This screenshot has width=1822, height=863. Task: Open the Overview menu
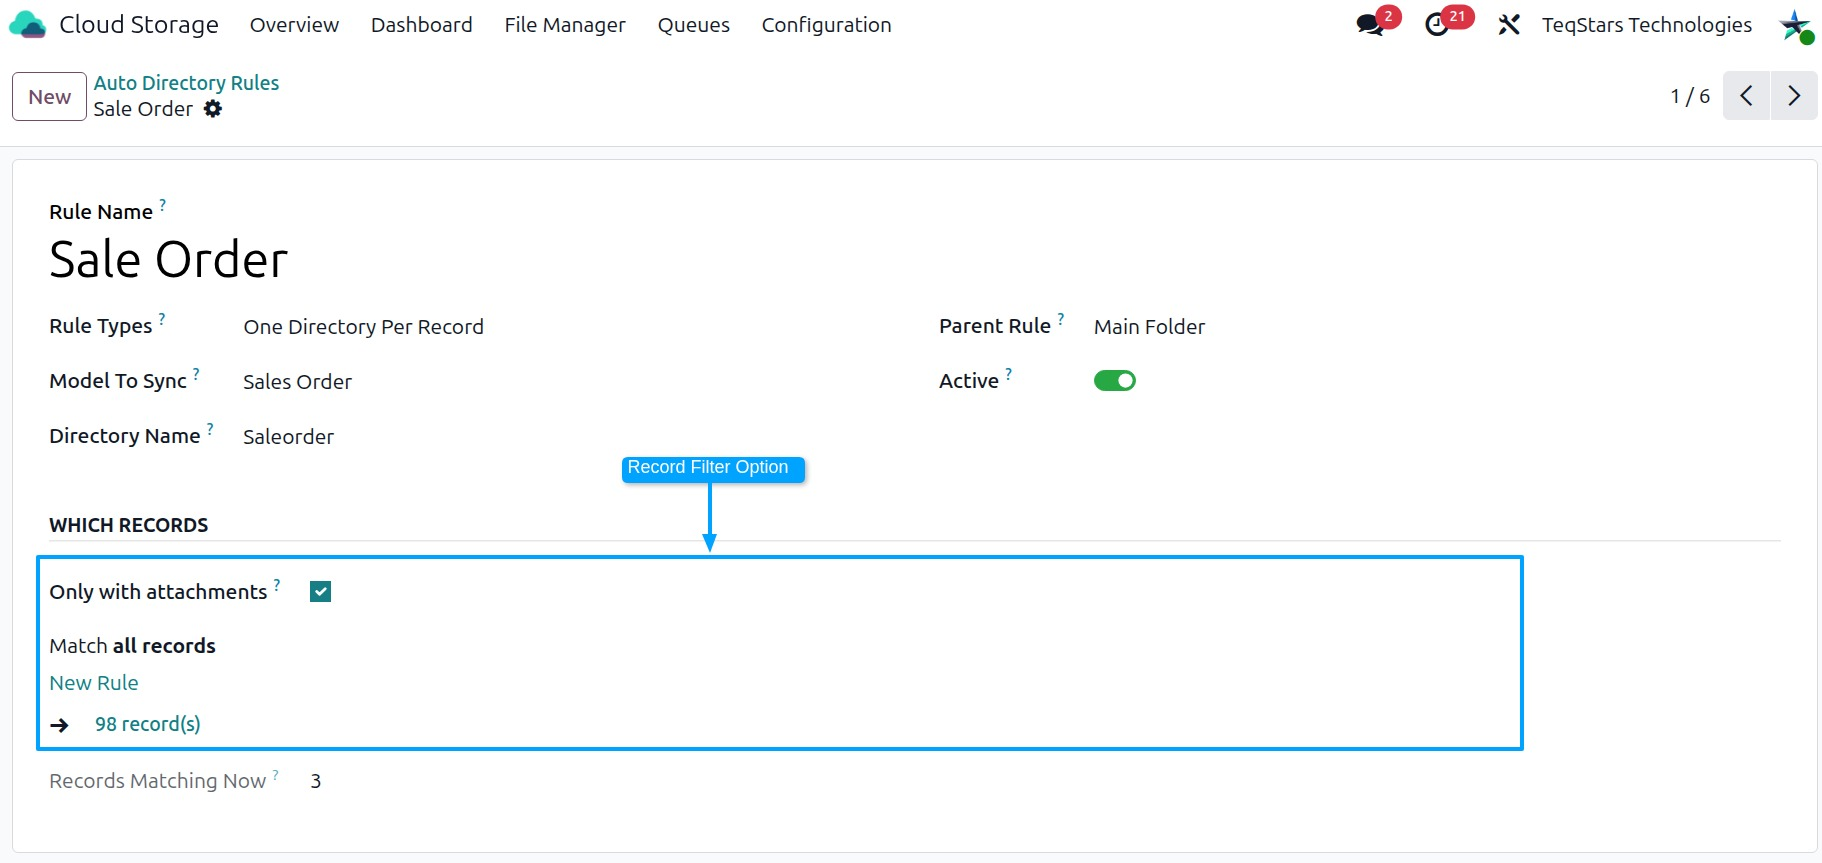(294, 25)
